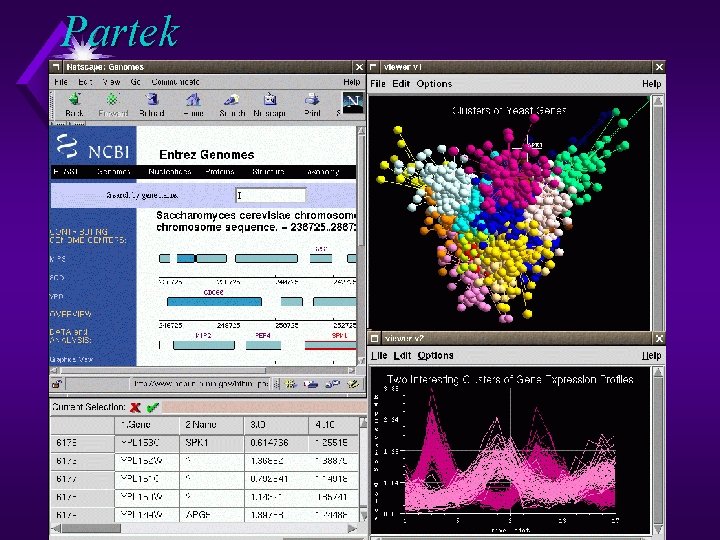
Task: Reload the Netscape page
Action: pyautogui.click(x=152, y=105)
